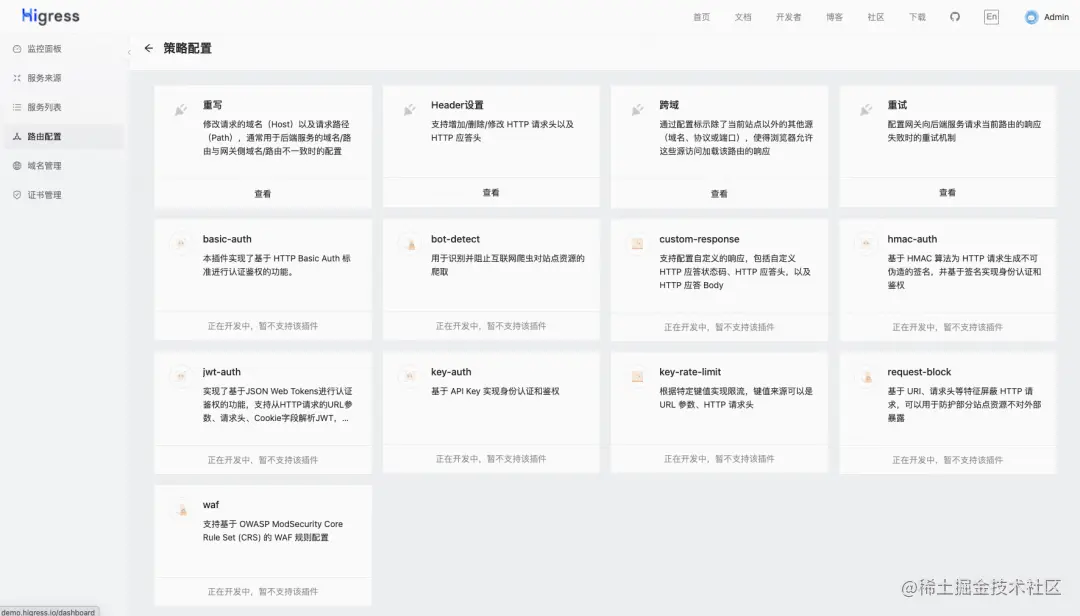Click the 重写 card plugin icon

click(180, 110)
